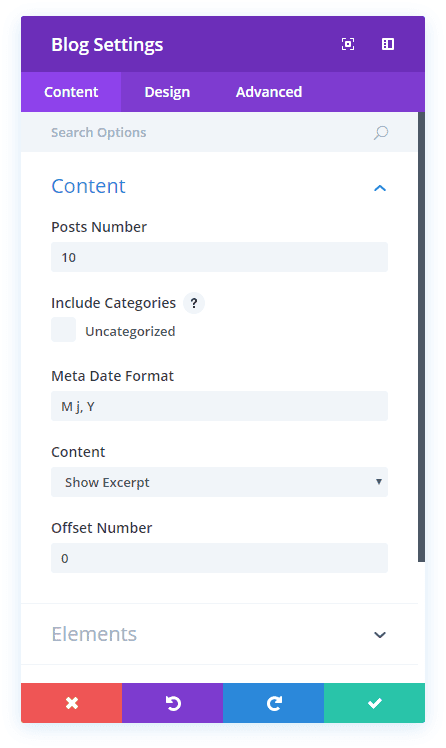Redo the change using blue arrow button
The width and height of the screenshot is (446, 748).
point(274,703)
